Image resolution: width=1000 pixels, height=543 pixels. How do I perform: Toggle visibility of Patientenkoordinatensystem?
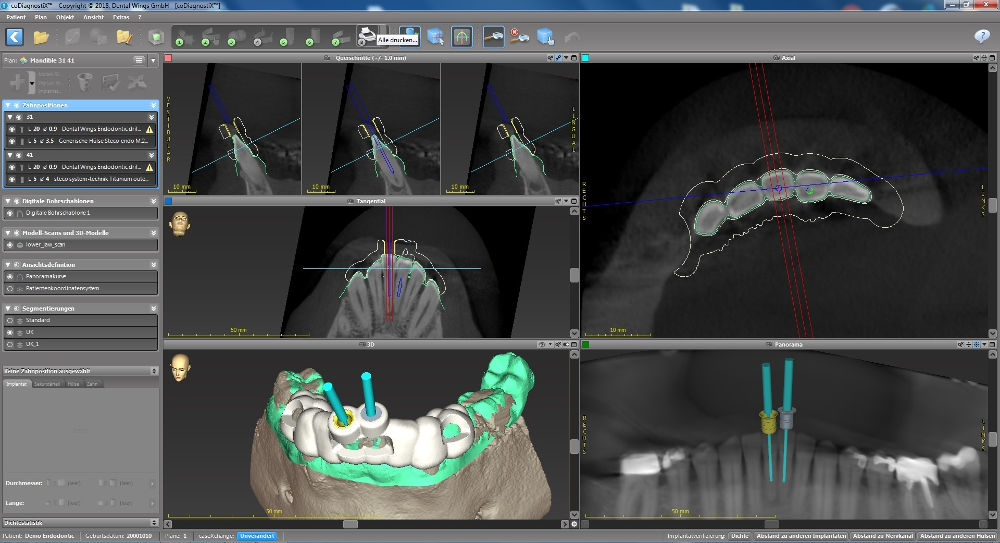tap(11, 288)
